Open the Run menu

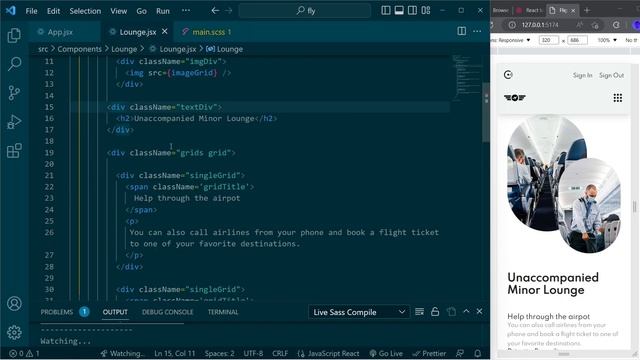click(x=163, y=11)
